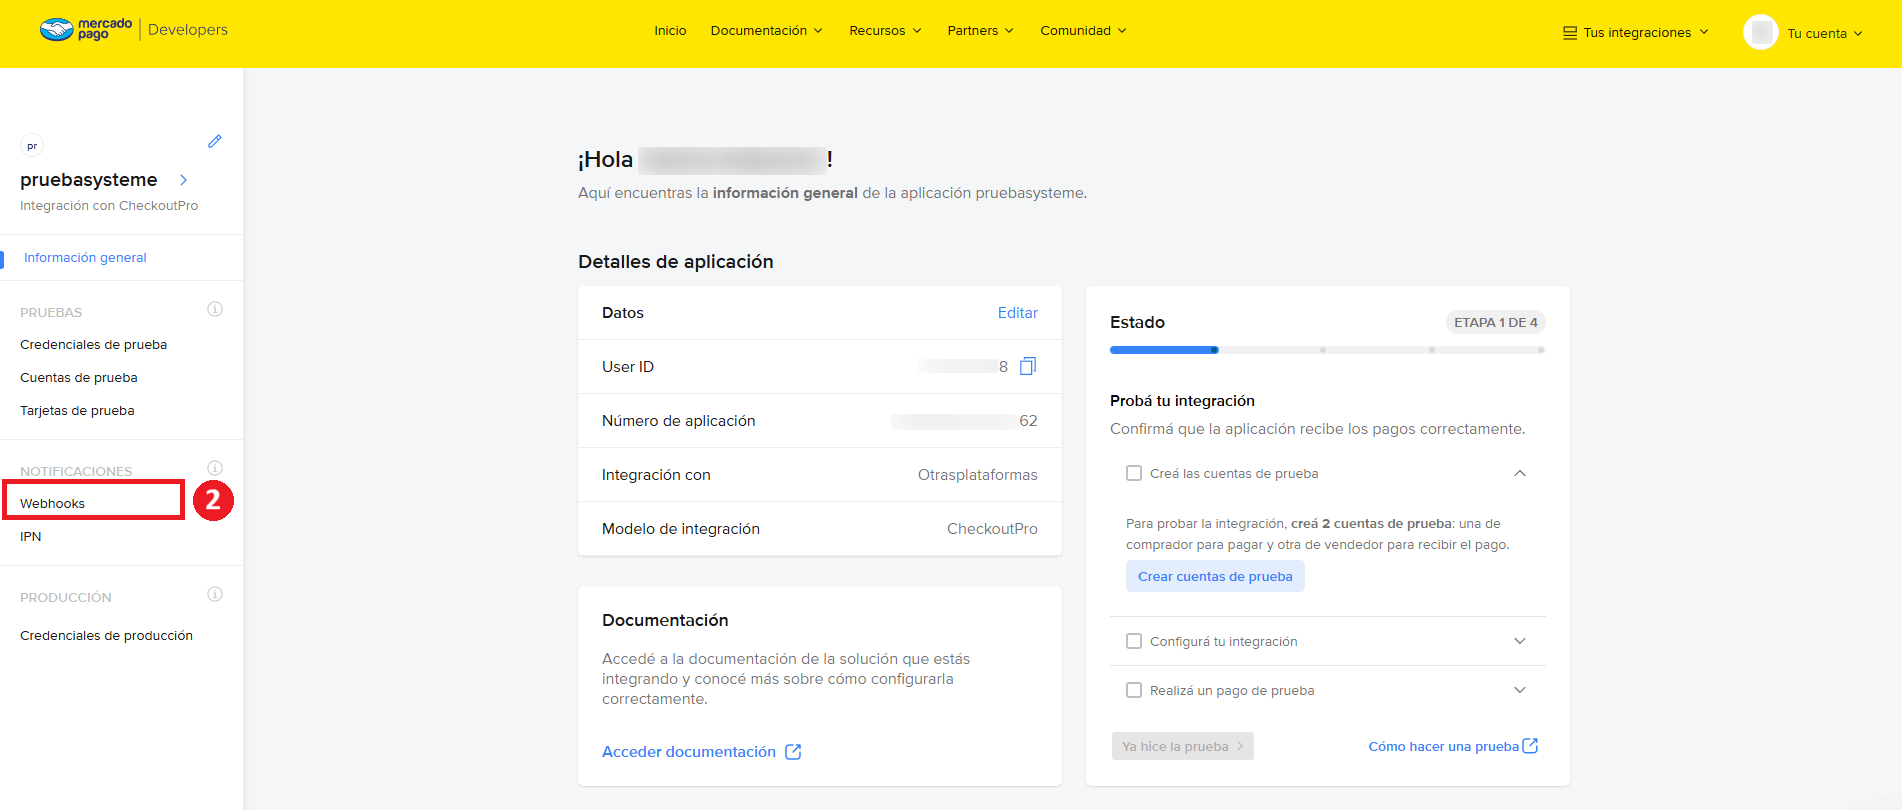Click external link icon next to Cómo hacer una prueba

coord(1530,746)
